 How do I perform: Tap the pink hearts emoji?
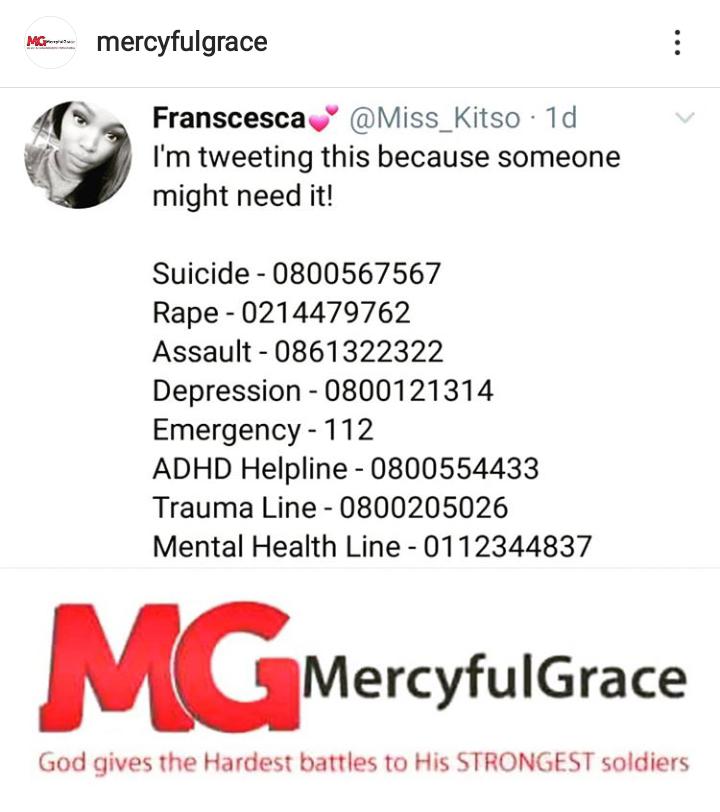pos(323,119)
